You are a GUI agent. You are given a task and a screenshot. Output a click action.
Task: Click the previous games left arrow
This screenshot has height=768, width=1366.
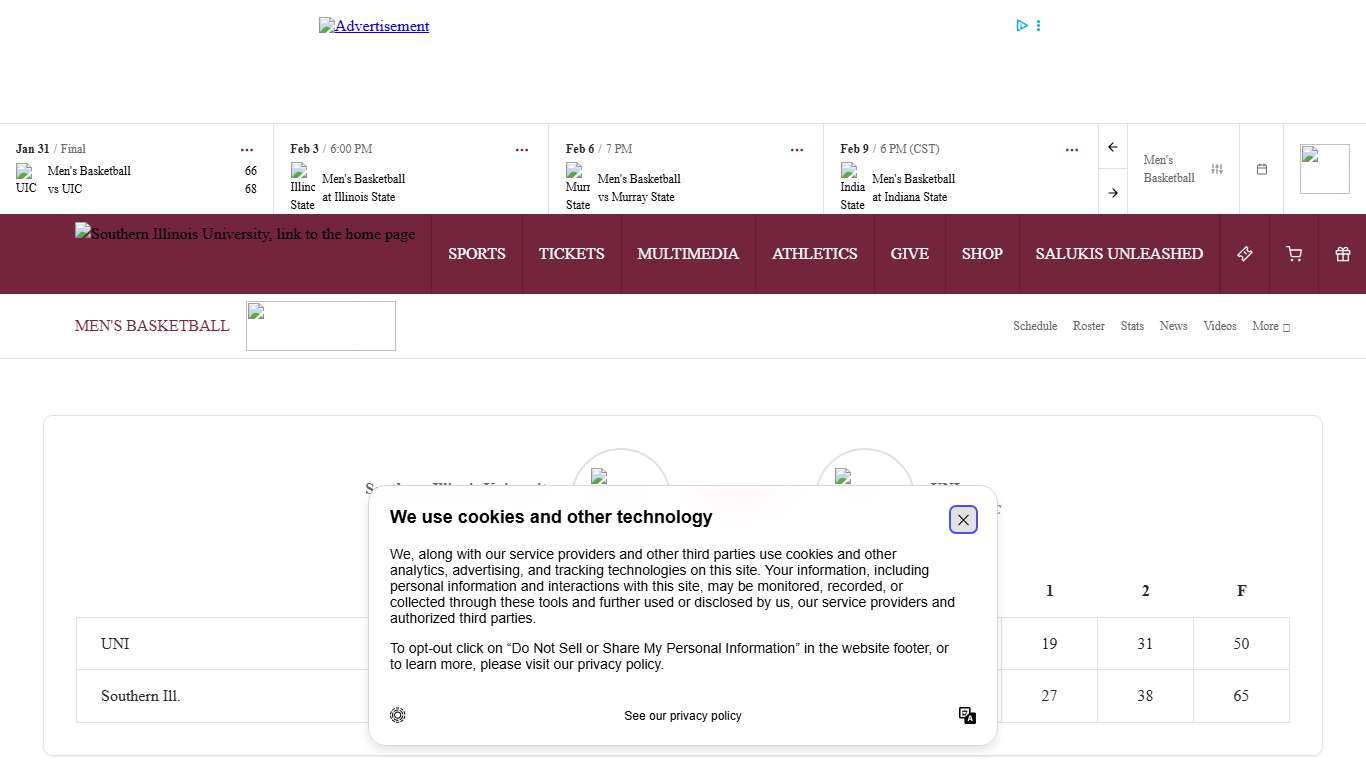click(x=1112, y=147)
